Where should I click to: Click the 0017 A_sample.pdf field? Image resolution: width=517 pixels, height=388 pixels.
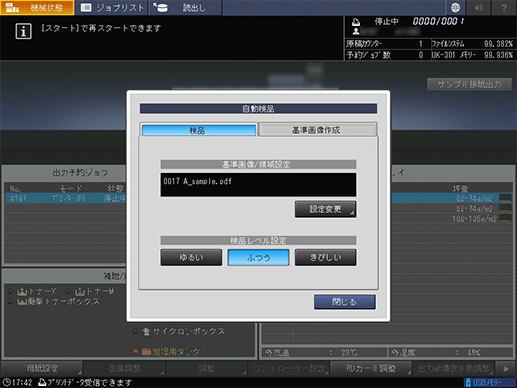pos(258,185)
